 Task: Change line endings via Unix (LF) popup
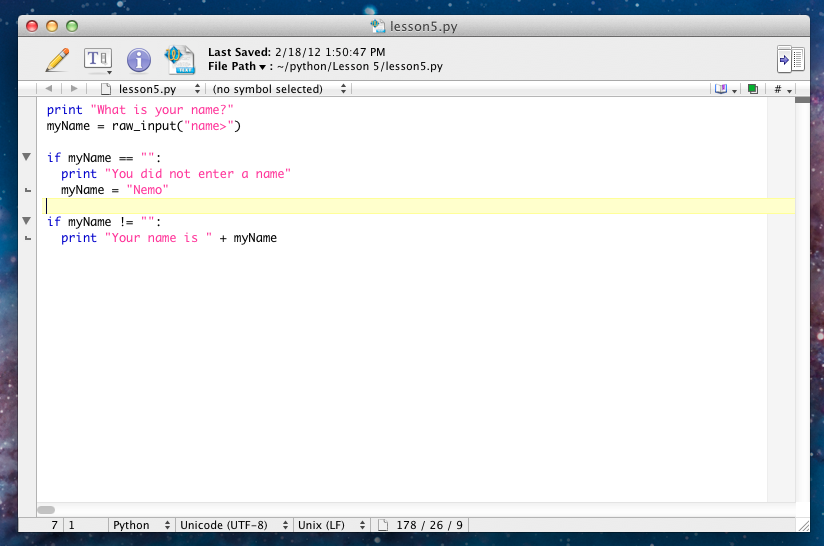331,525
